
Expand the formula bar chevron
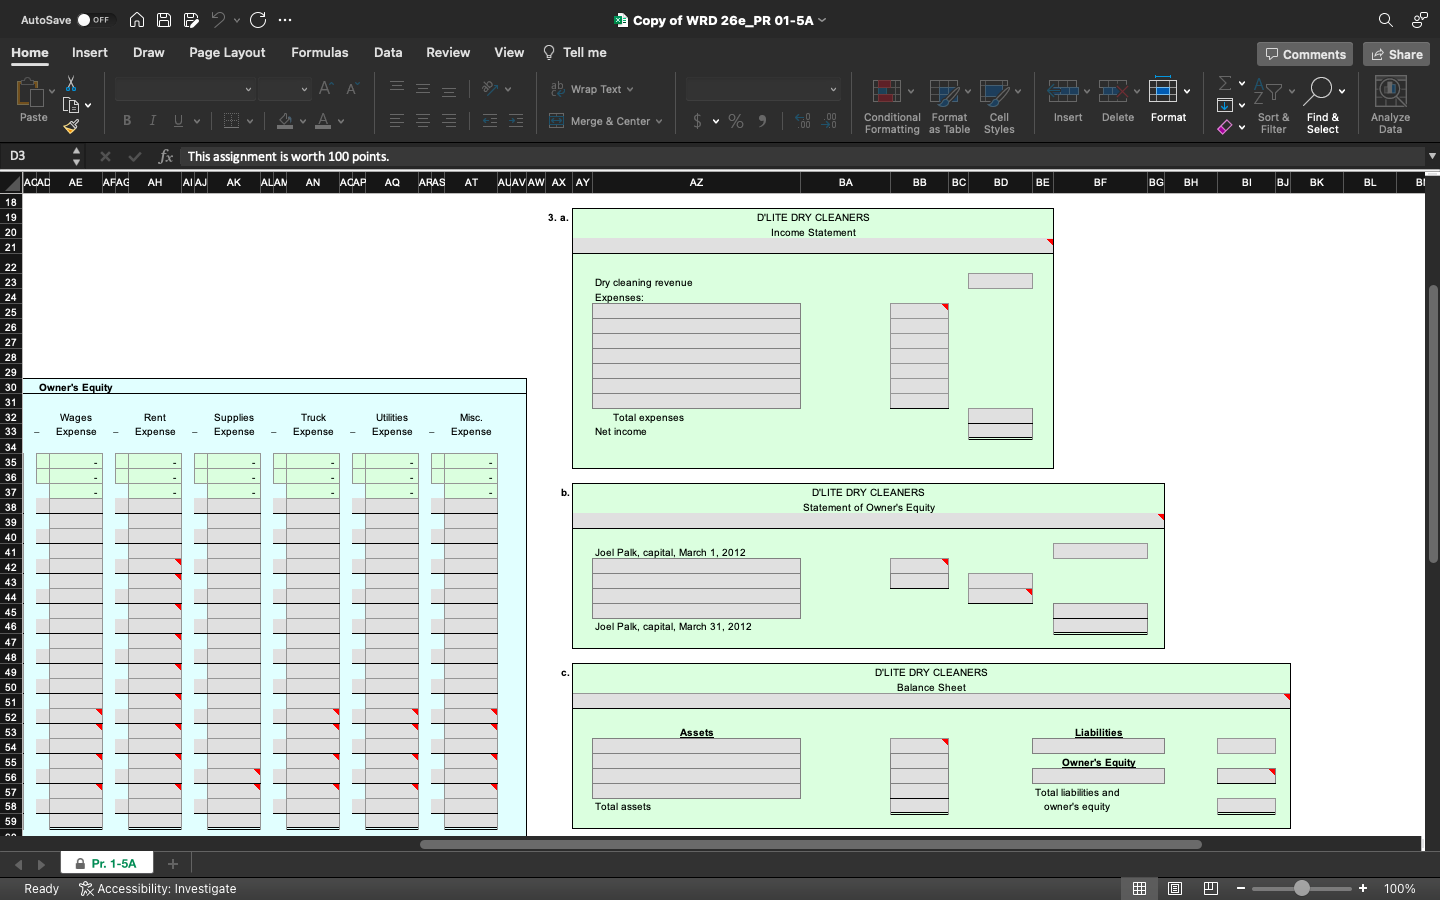click(1432, 156)
